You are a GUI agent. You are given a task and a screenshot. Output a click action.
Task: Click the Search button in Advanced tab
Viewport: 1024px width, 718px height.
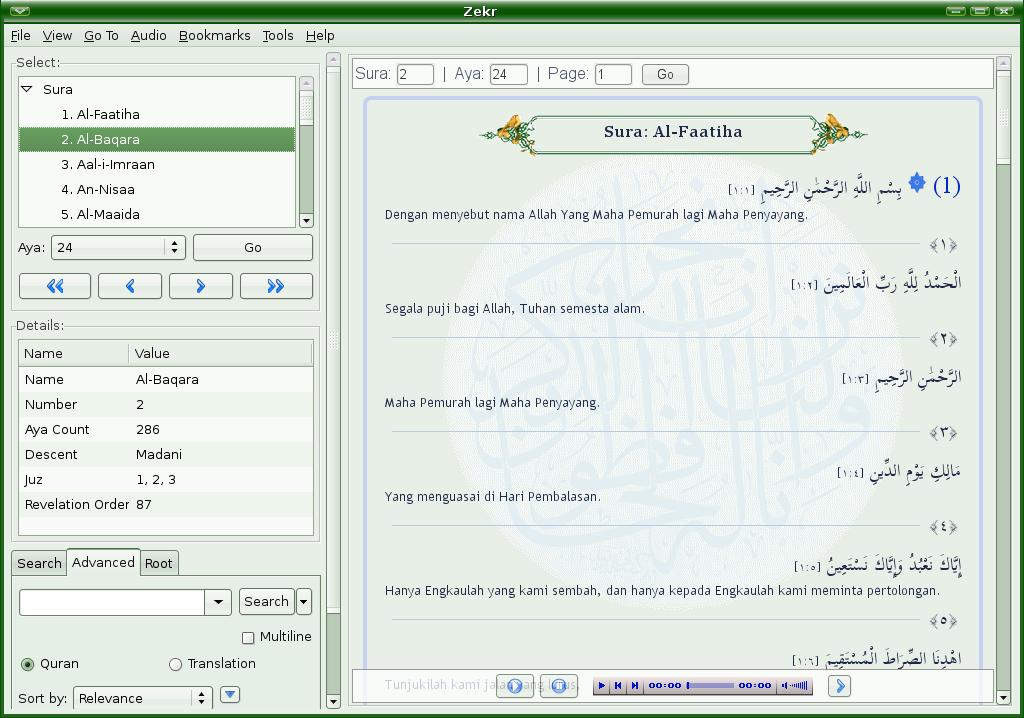coord(266,601)
